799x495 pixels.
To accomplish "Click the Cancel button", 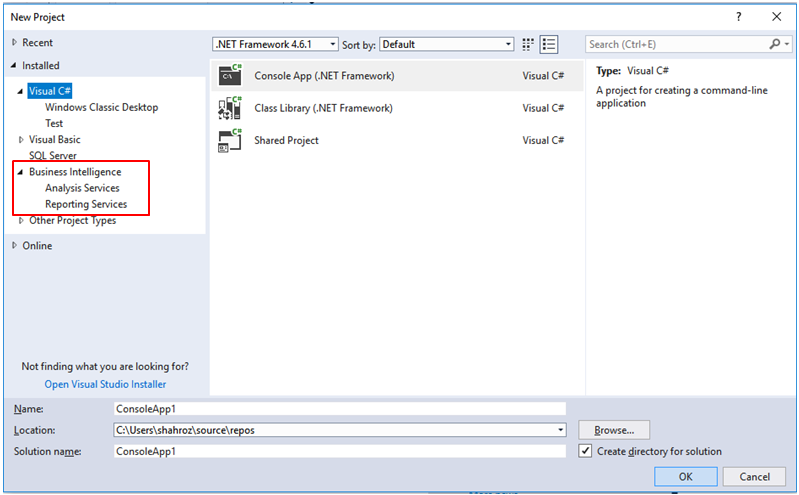I will [755, 476].
